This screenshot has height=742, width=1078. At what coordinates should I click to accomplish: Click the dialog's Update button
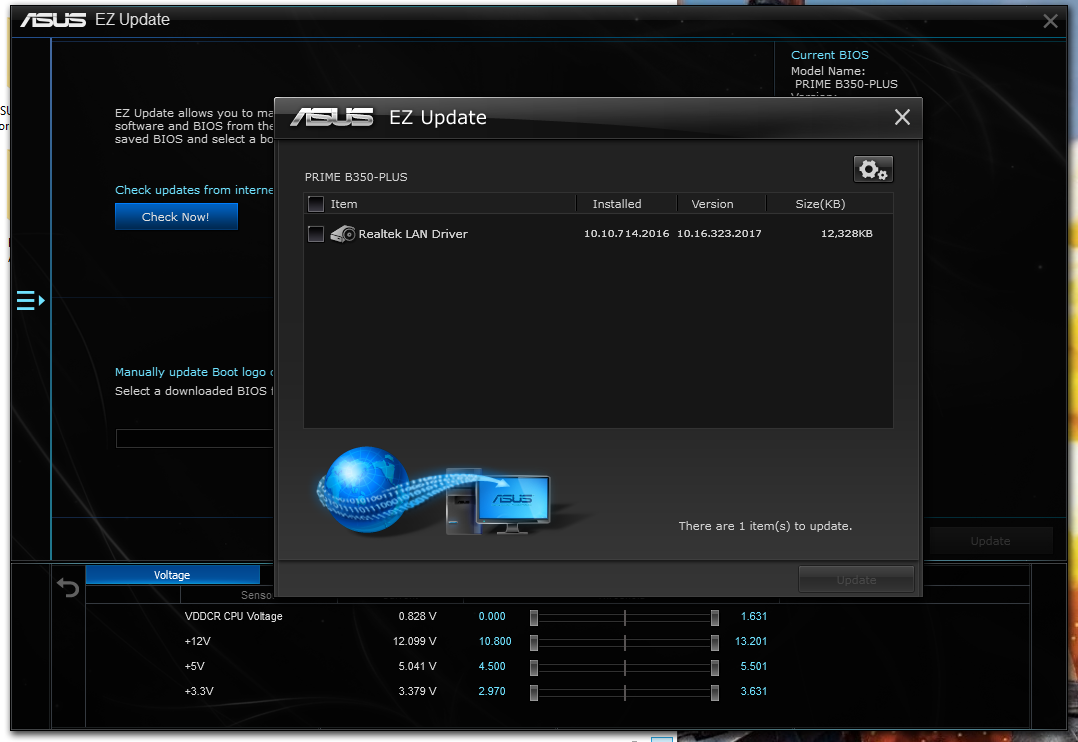pos(856,580)
